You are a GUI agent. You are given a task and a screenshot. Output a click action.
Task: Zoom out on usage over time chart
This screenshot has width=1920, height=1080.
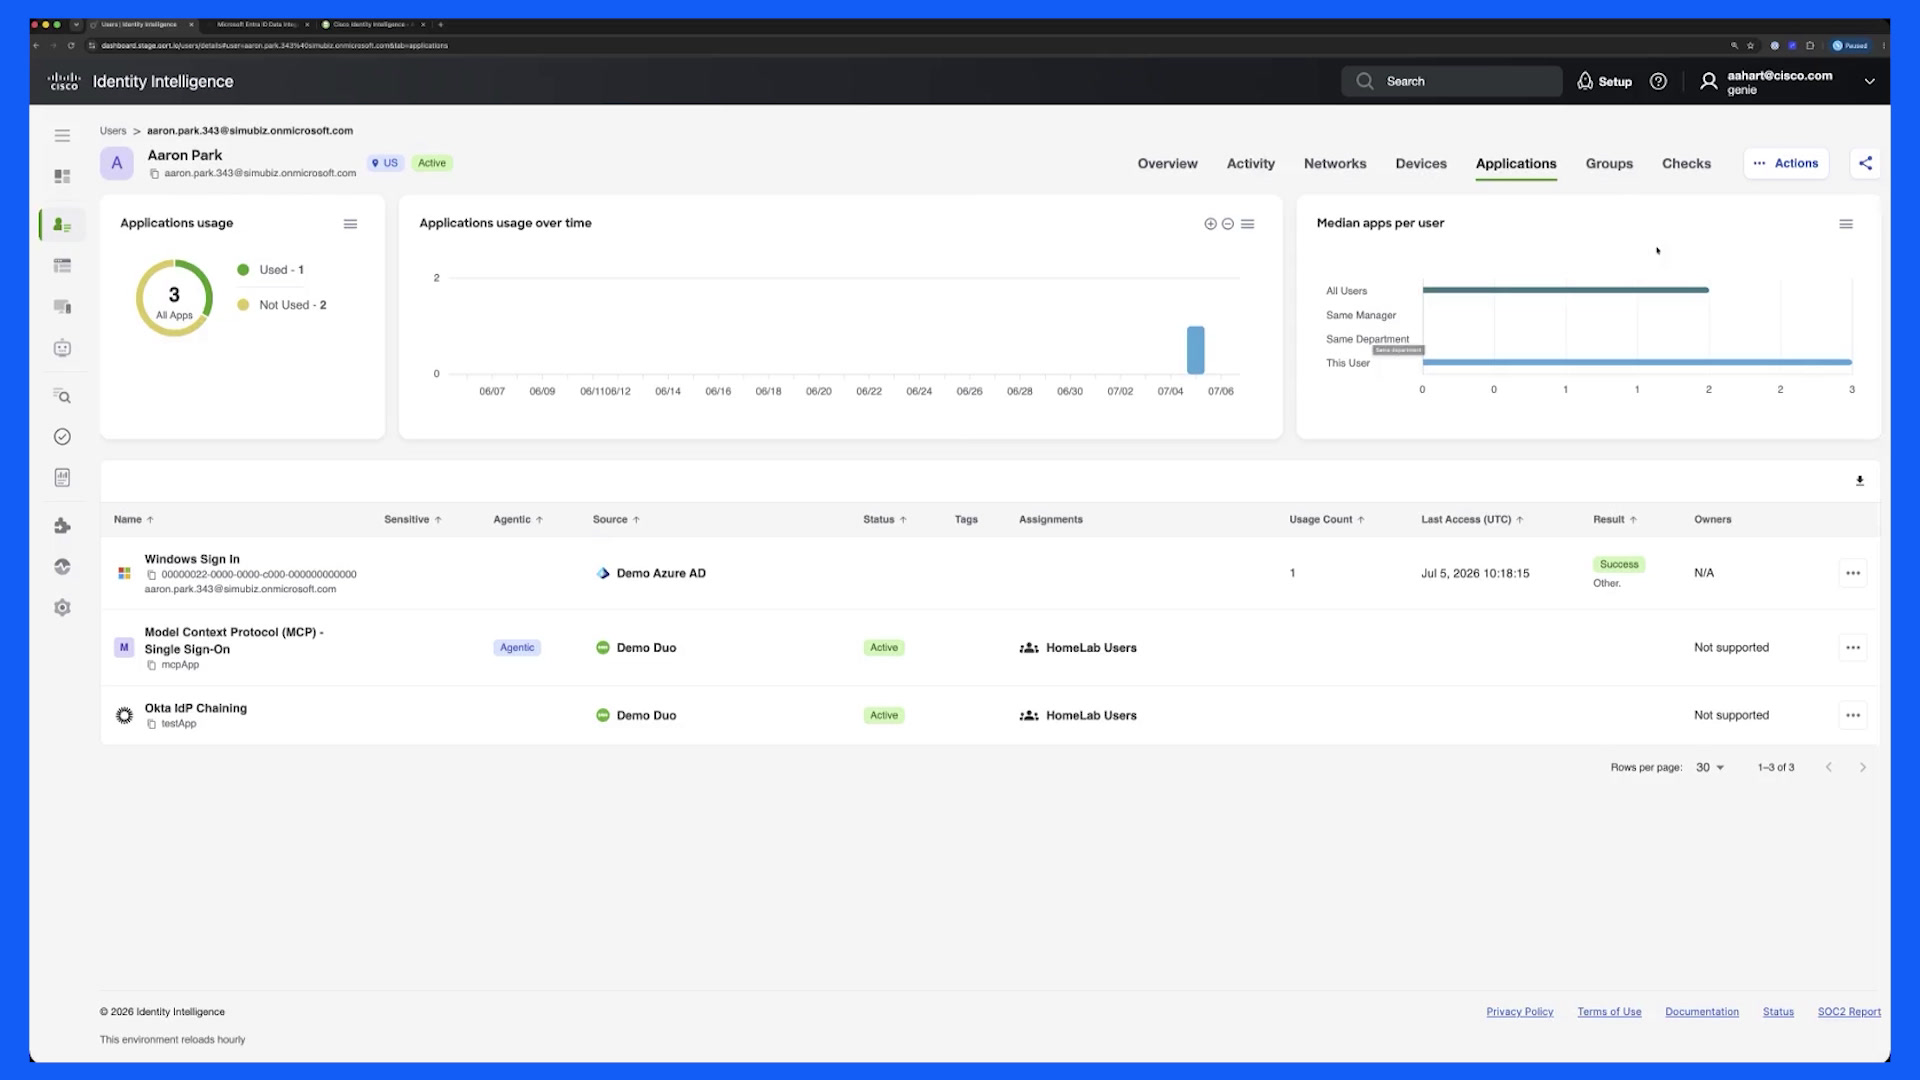(x=1228, y=224)
